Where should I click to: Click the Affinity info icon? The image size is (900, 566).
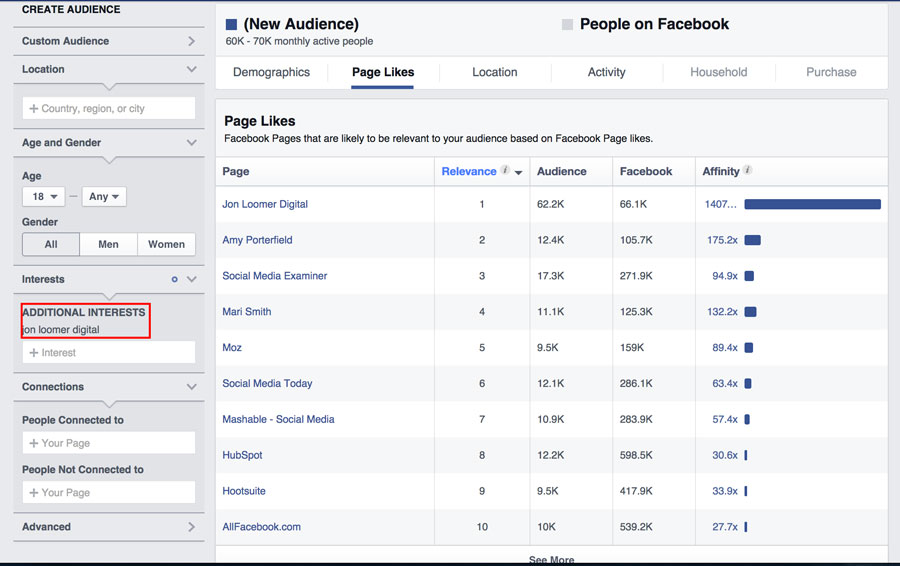point(747,170)
